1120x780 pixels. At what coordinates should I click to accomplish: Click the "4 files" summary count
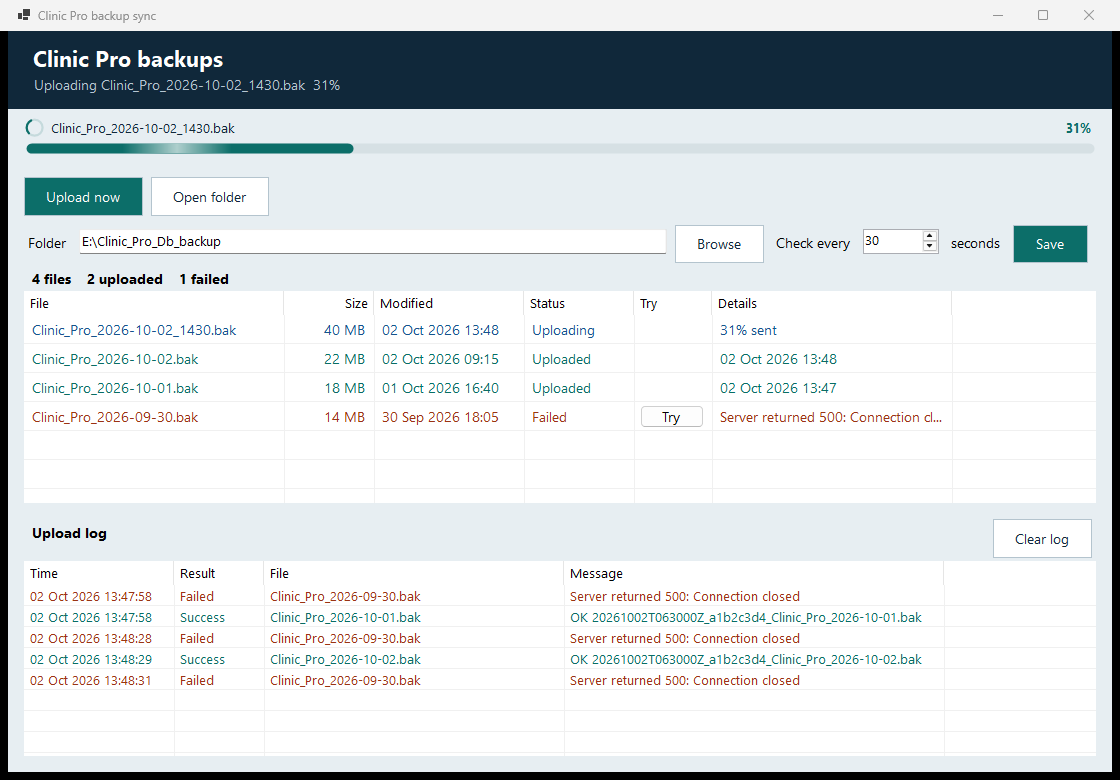click(x=51, y=279)
